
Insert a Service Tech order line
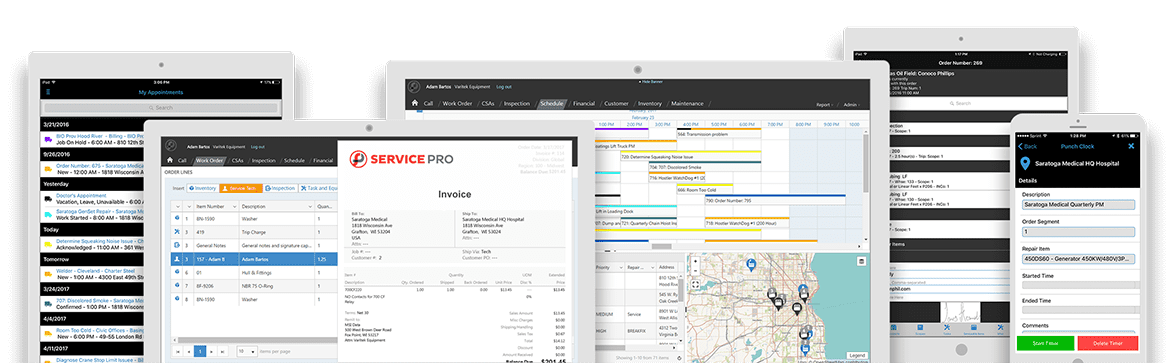[x=240, y=188]
